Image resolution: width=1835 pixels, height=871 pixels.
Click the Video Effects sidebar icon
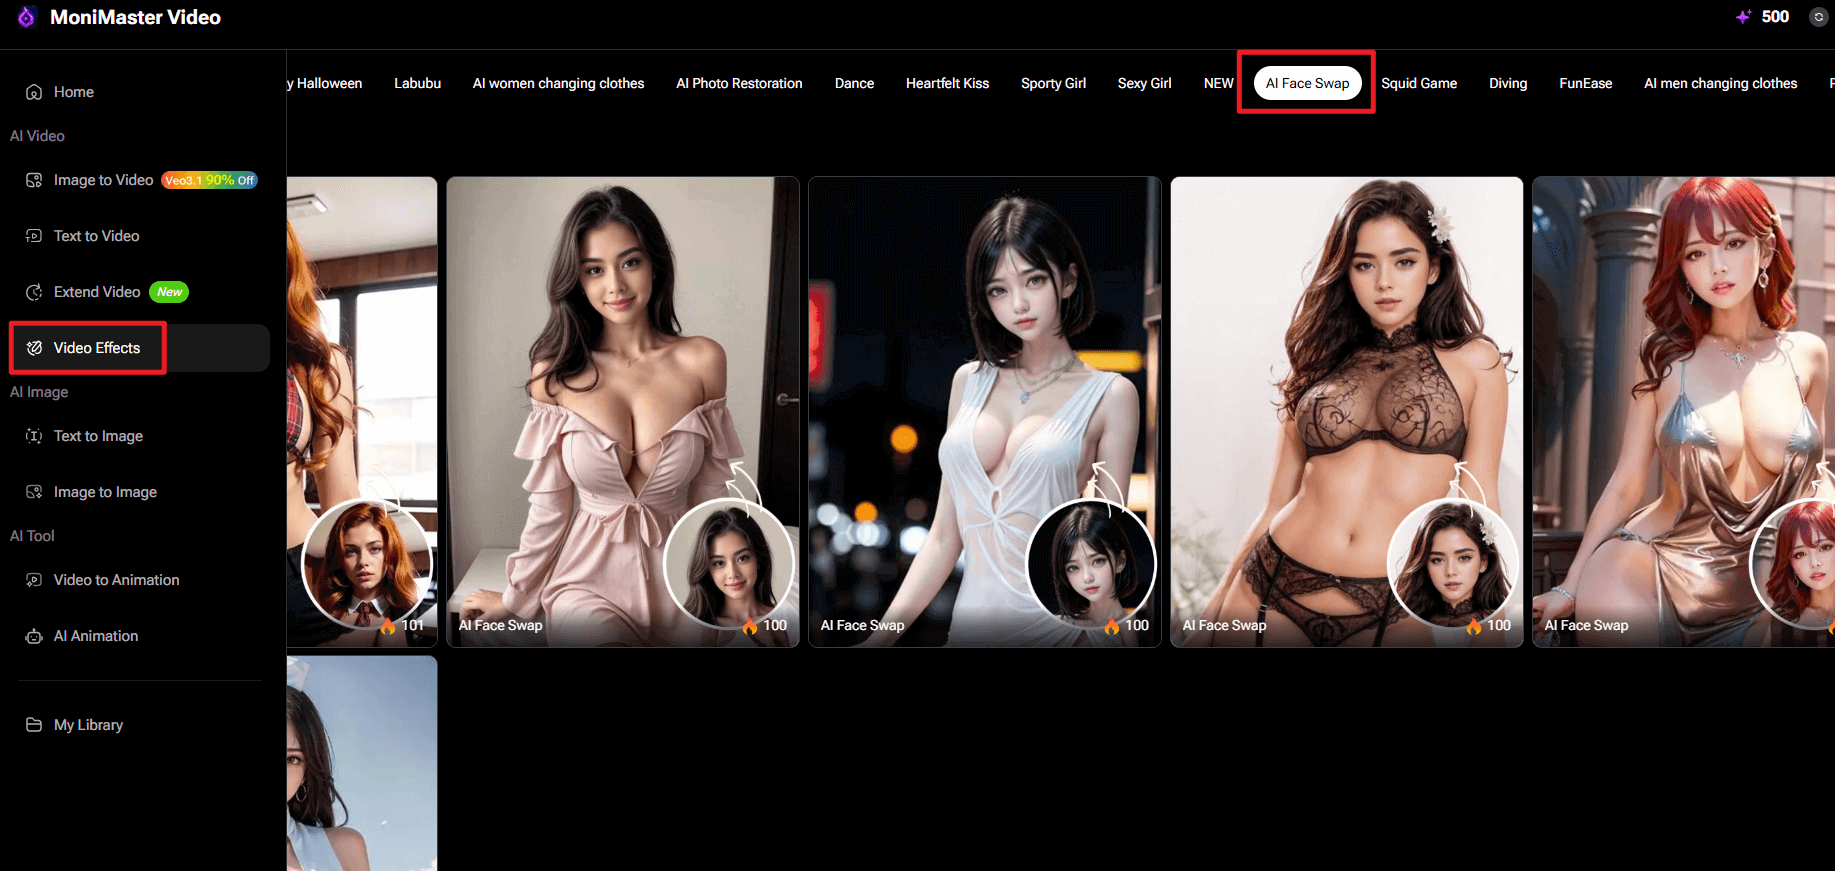click(34, 348)
